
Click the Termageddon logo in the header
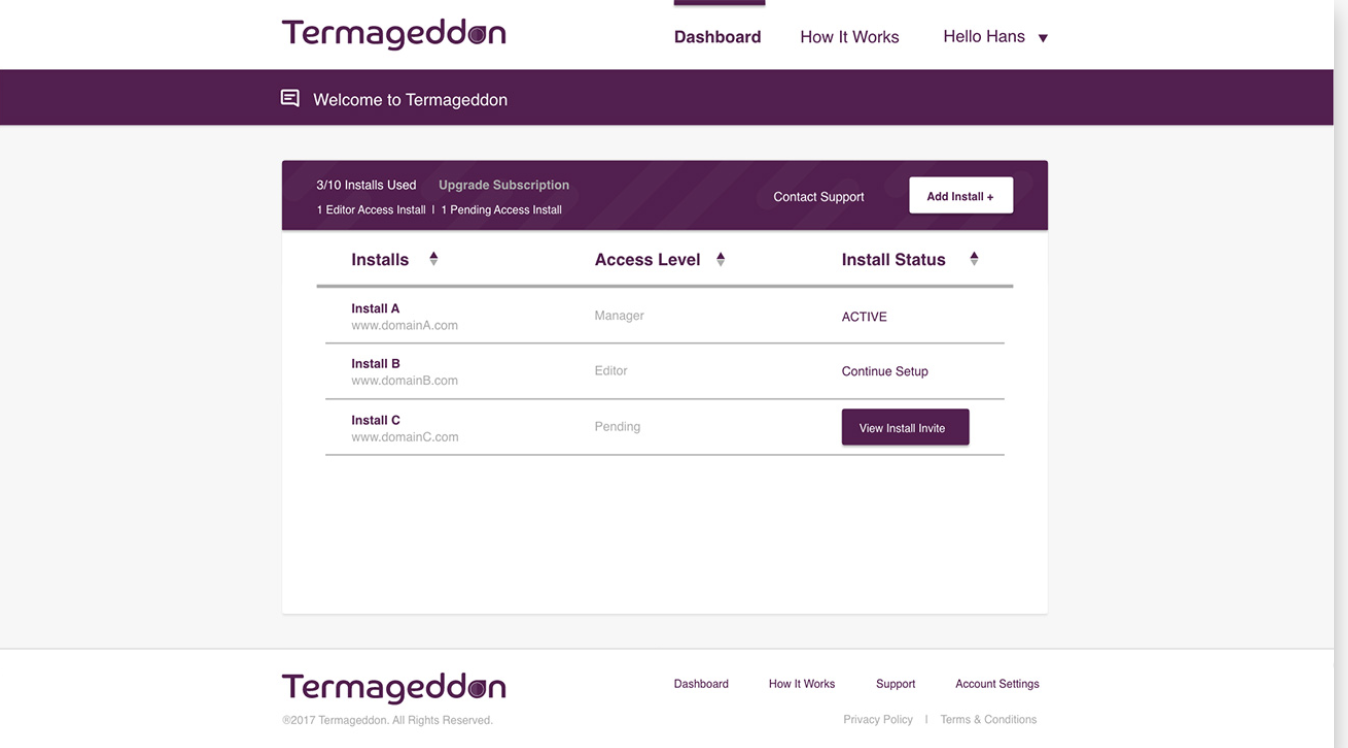tap(394, 34)
